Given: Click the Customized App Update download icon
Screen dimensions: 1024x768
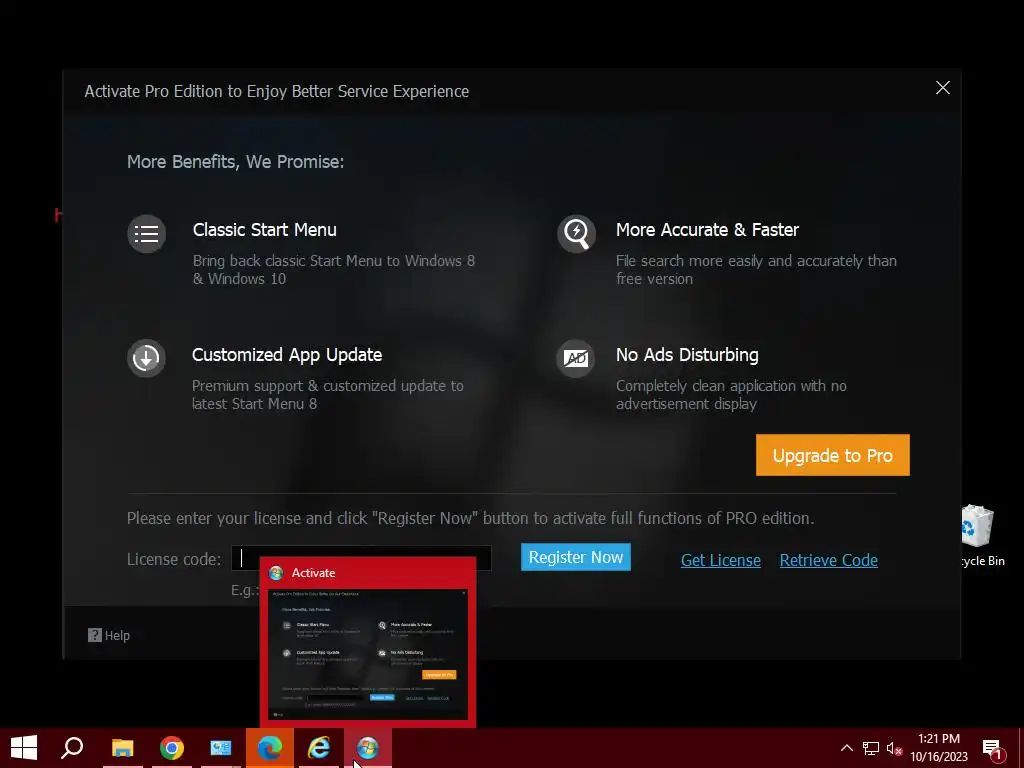Looking at the screenshot, I should tap(146, 358).
